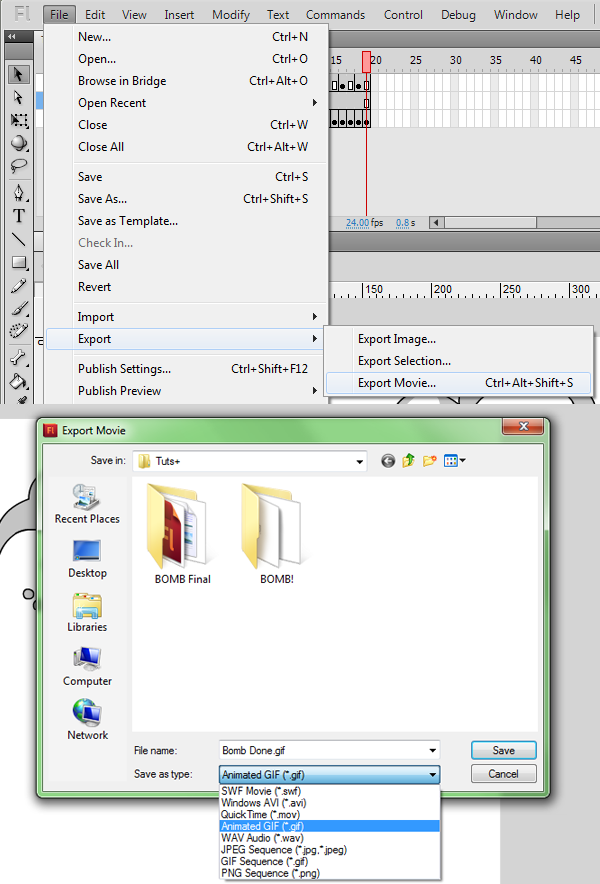Choose Export Image... from submenu
Screen dimensions: 600x884
[x=458, y=339]
